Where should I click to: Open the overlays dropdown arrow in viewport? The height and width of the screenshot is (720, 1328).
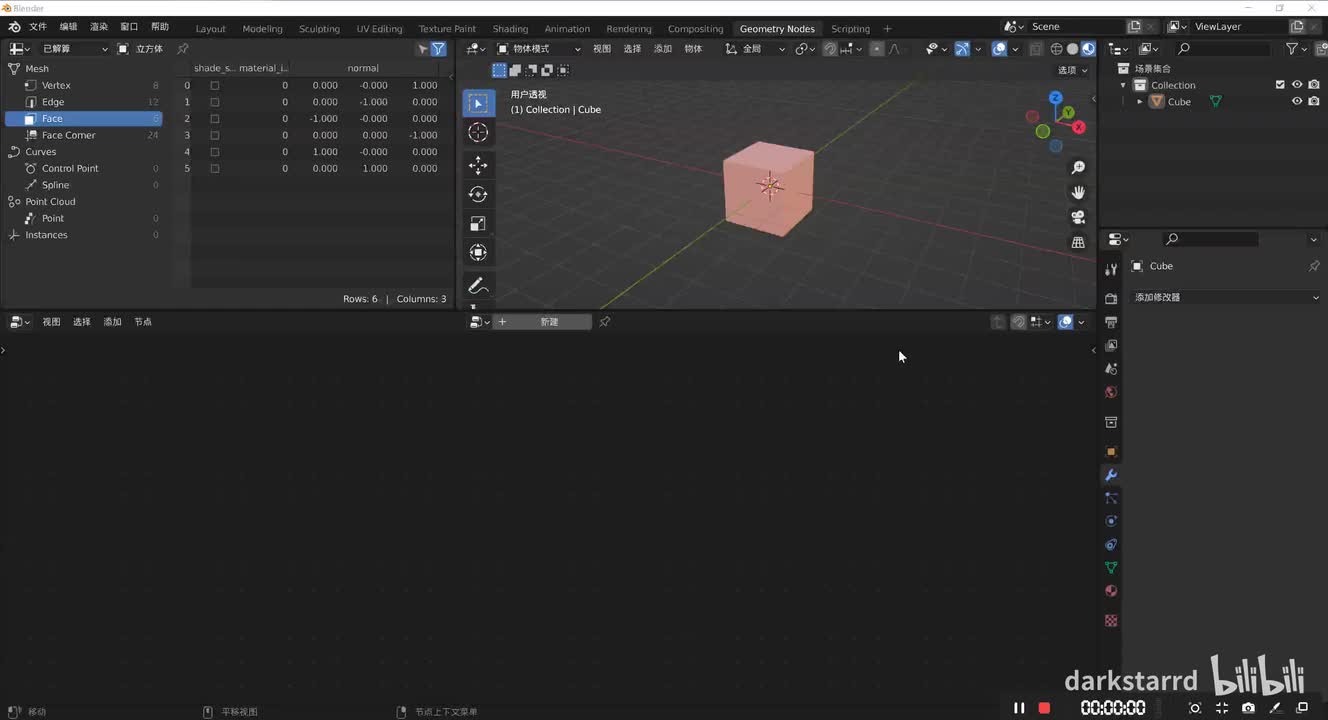tap(1015, 48)
